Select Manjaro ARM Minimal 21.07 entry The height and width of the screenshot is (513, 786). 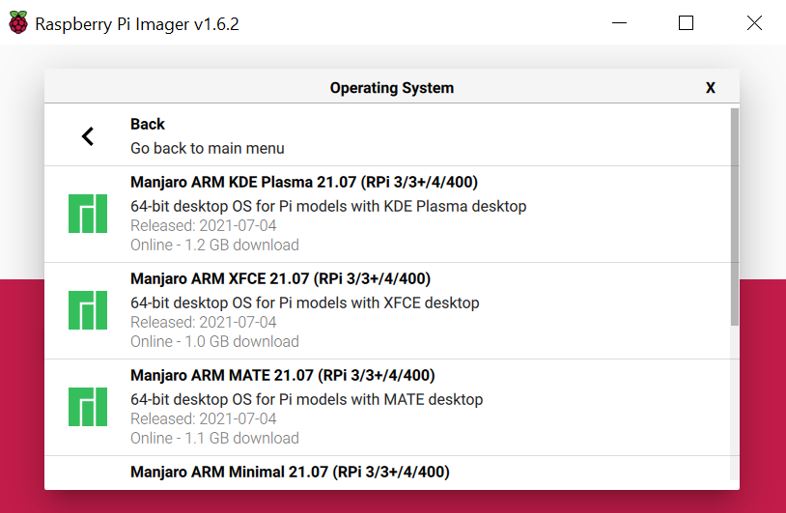289,472
